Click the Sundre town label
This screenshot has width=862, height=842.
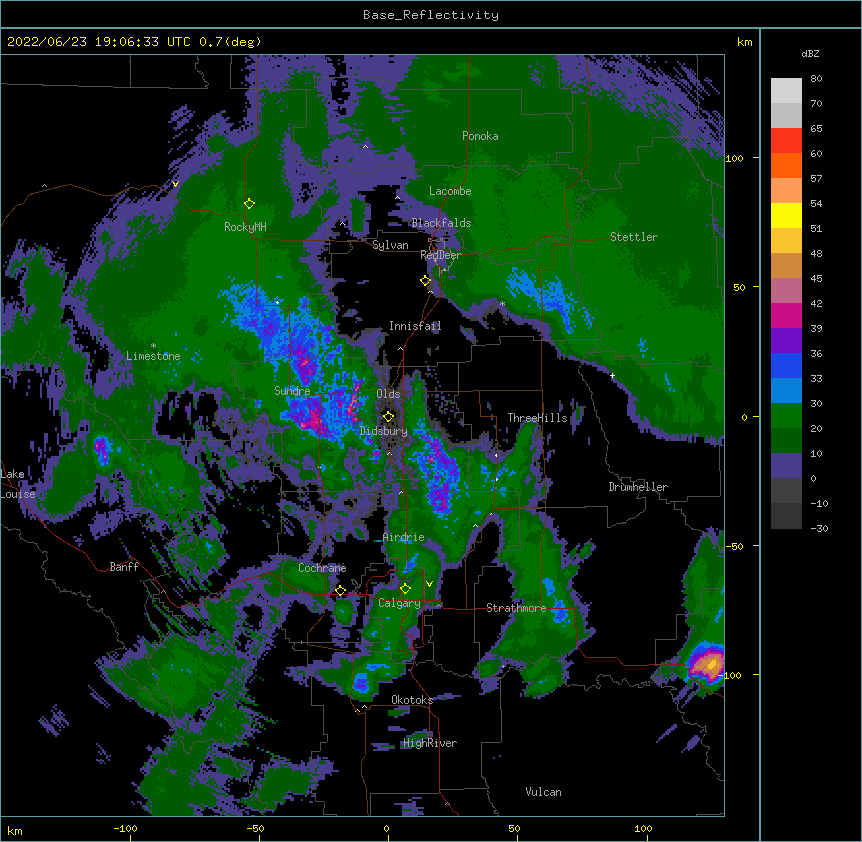pos(292,391)
